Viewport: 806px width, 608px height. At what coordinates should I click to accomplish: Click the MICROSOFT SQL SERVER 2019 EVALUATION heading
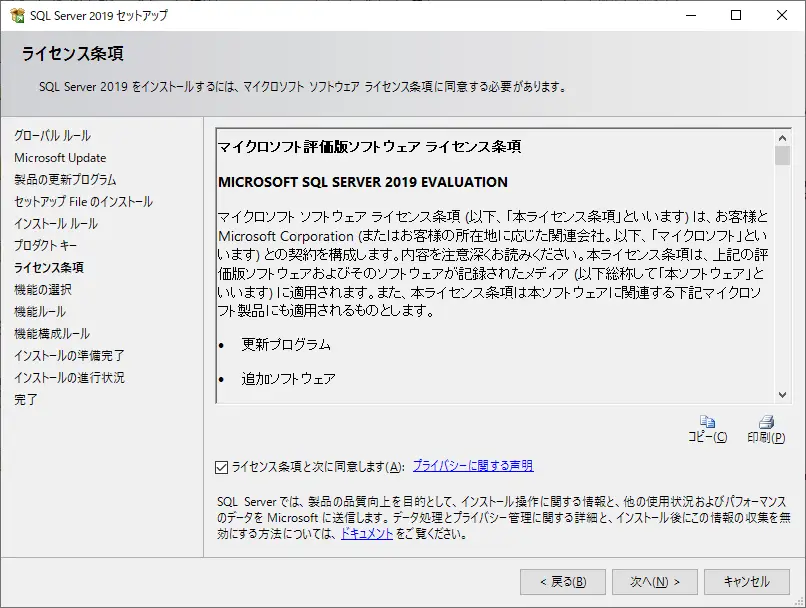[363, 182]
